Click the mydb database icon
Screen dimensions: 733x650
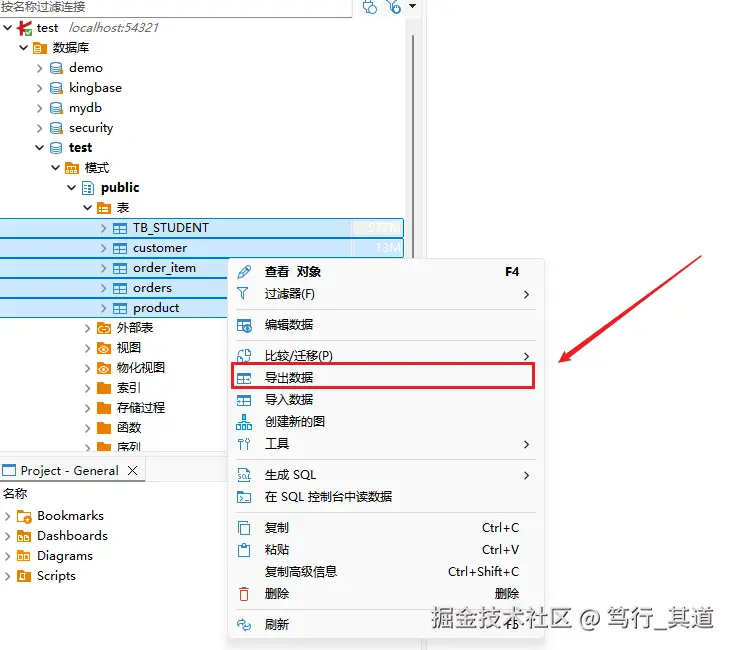click(x=56, y=108)
